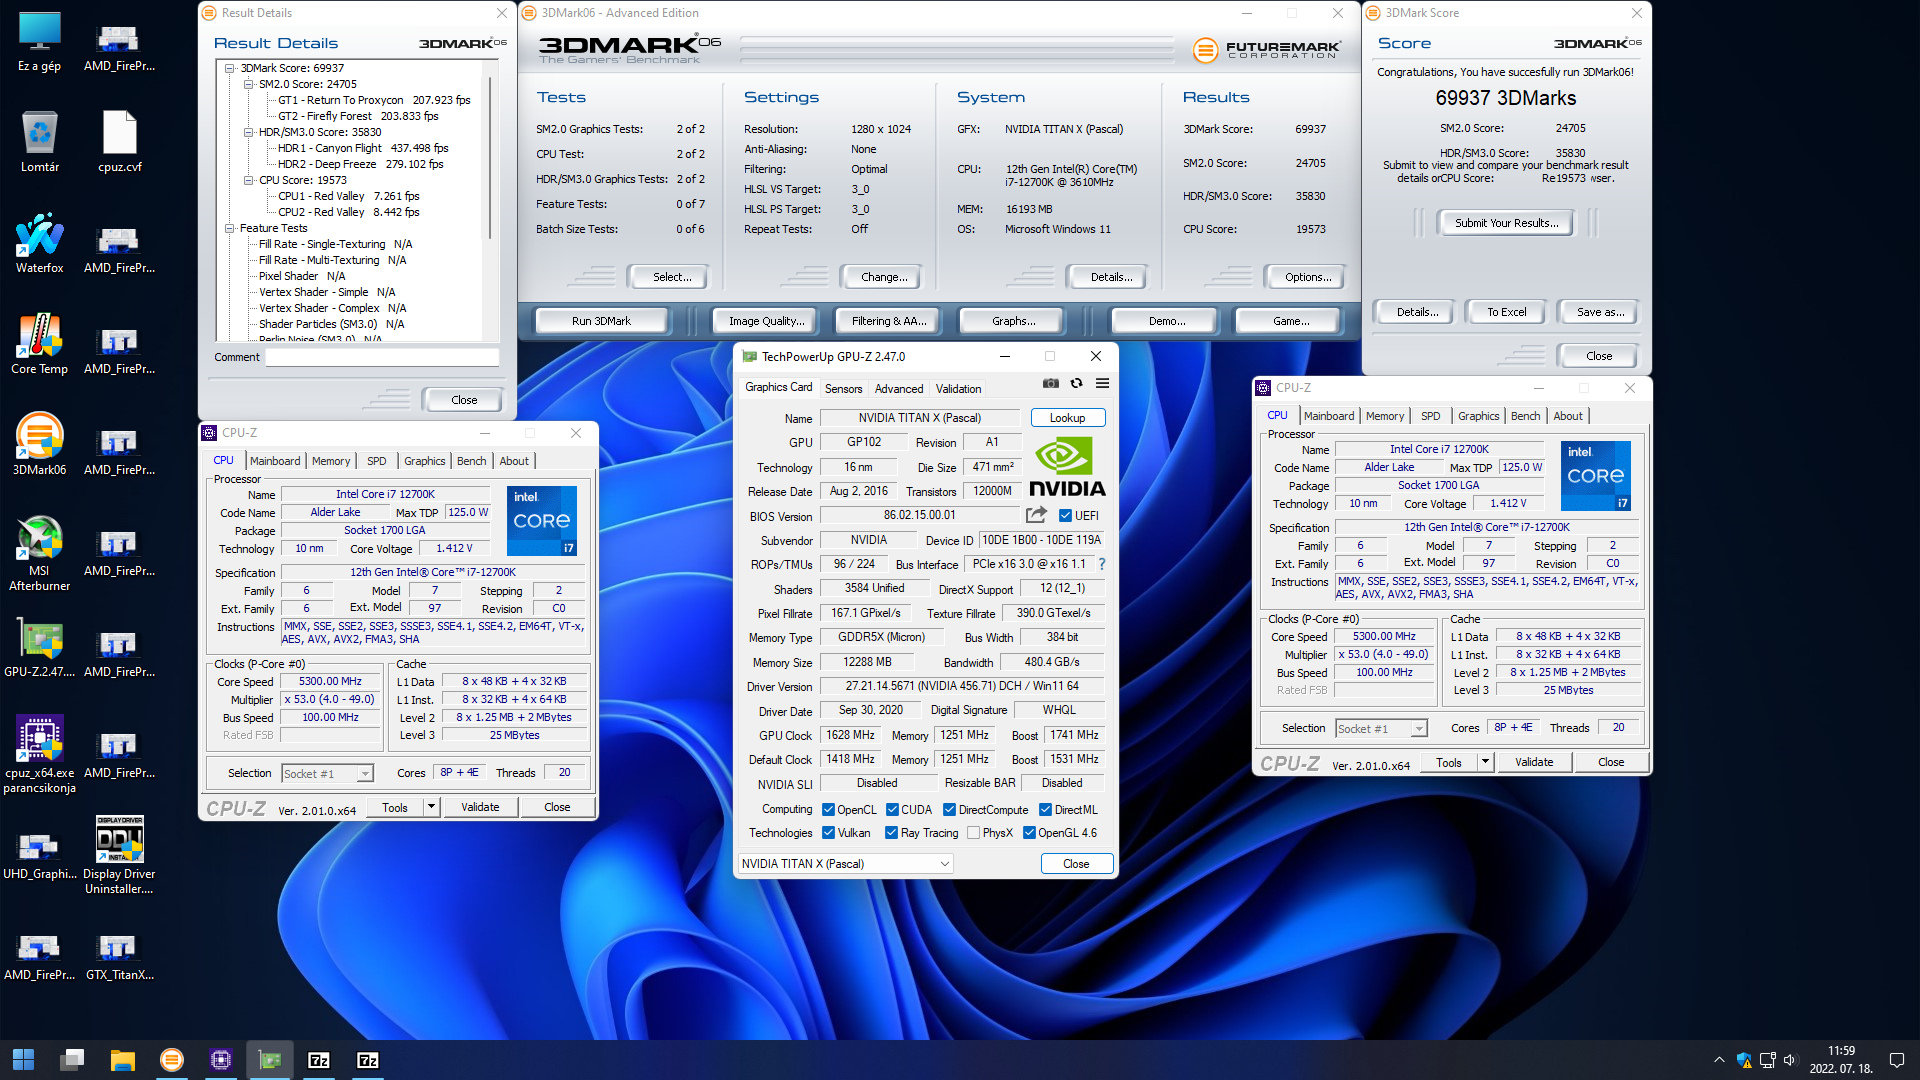The width and height of the screenshot is (1920, 1080).
Task: Select the cpuz.cvf file icon
Action: pyautogui.click(x=120, y=141)
